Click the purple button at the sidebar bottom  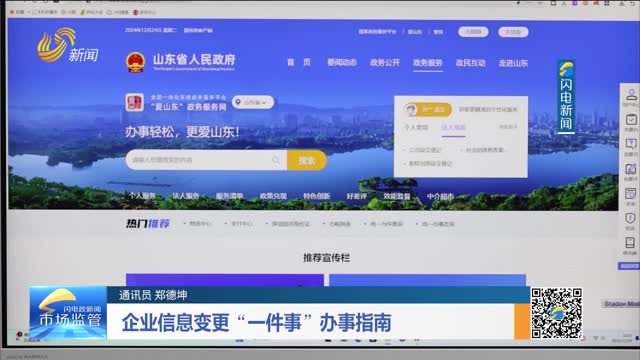click(629, 266)
